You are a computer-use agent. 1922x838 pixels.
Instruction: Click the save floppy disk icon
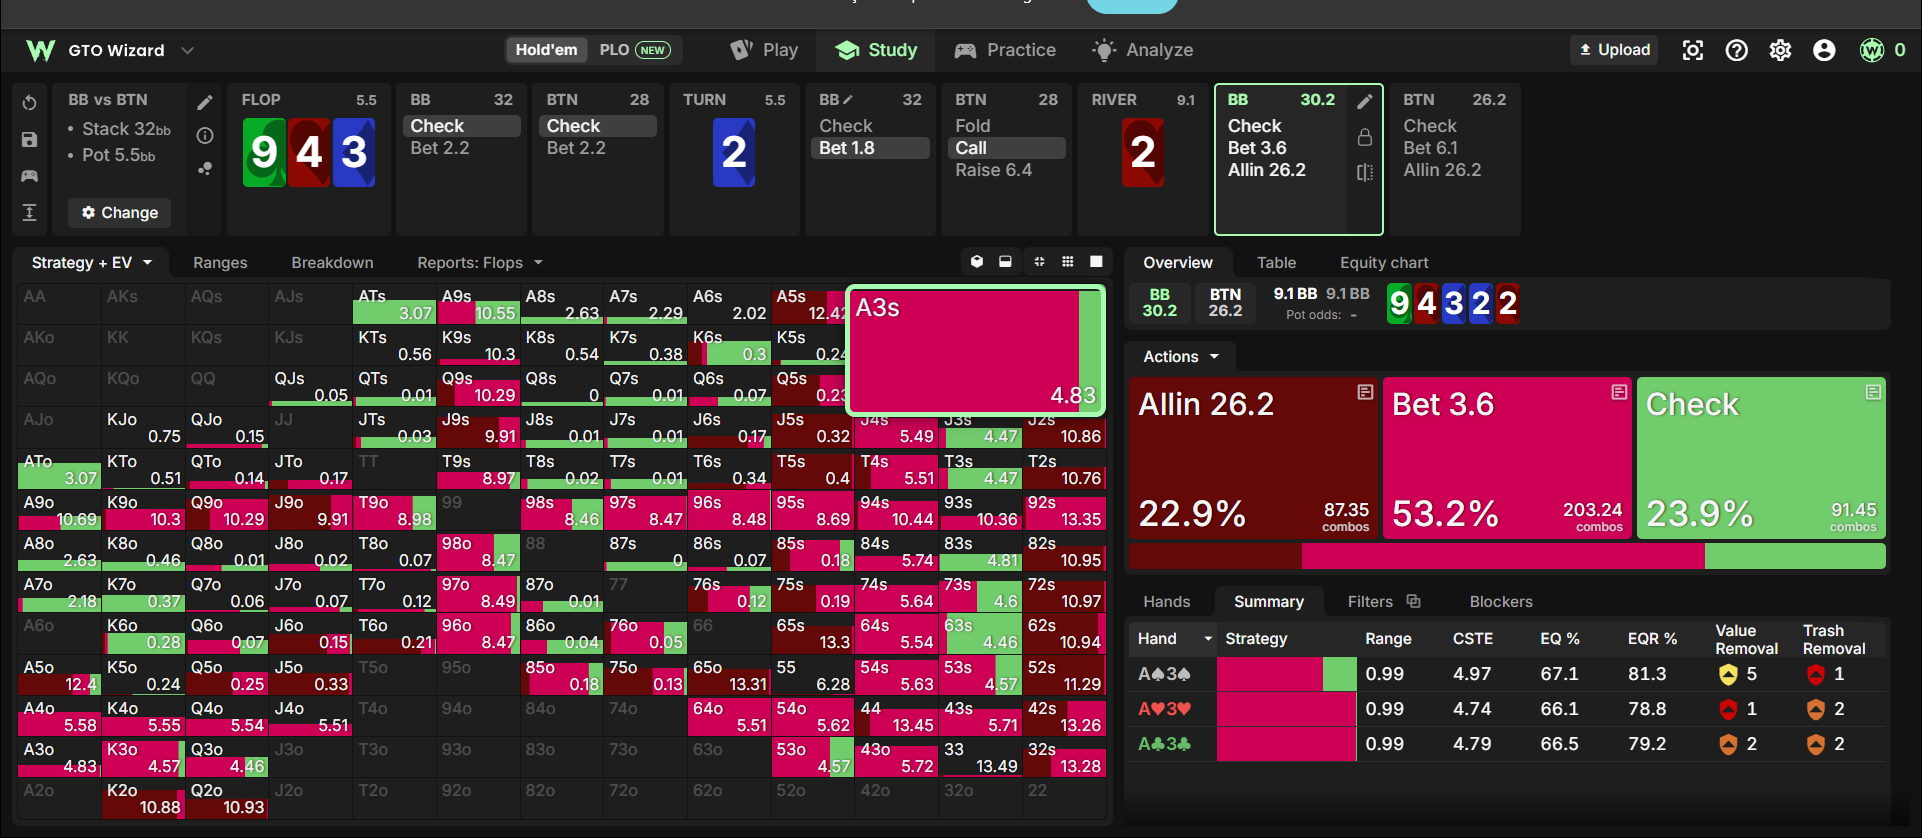click(29, 140)
